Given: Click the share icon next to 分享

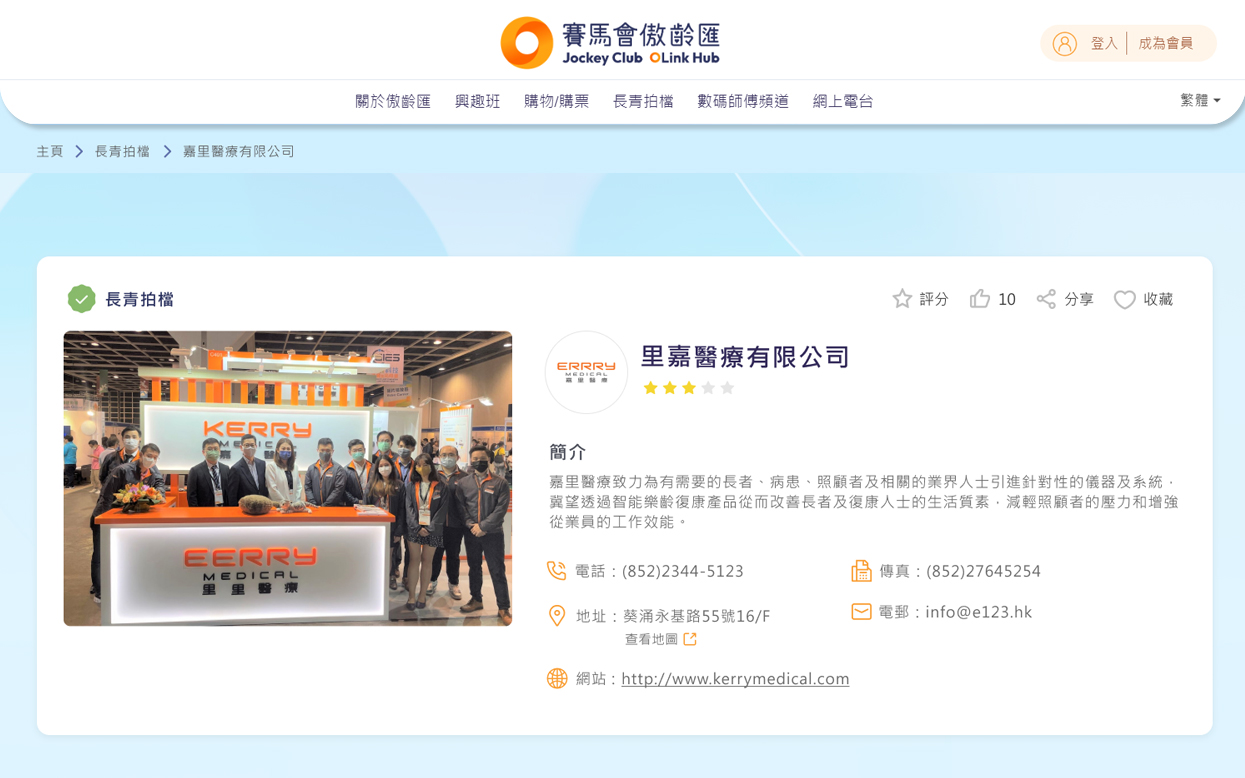Looking at the screenshot, I should pos(1046,299).
